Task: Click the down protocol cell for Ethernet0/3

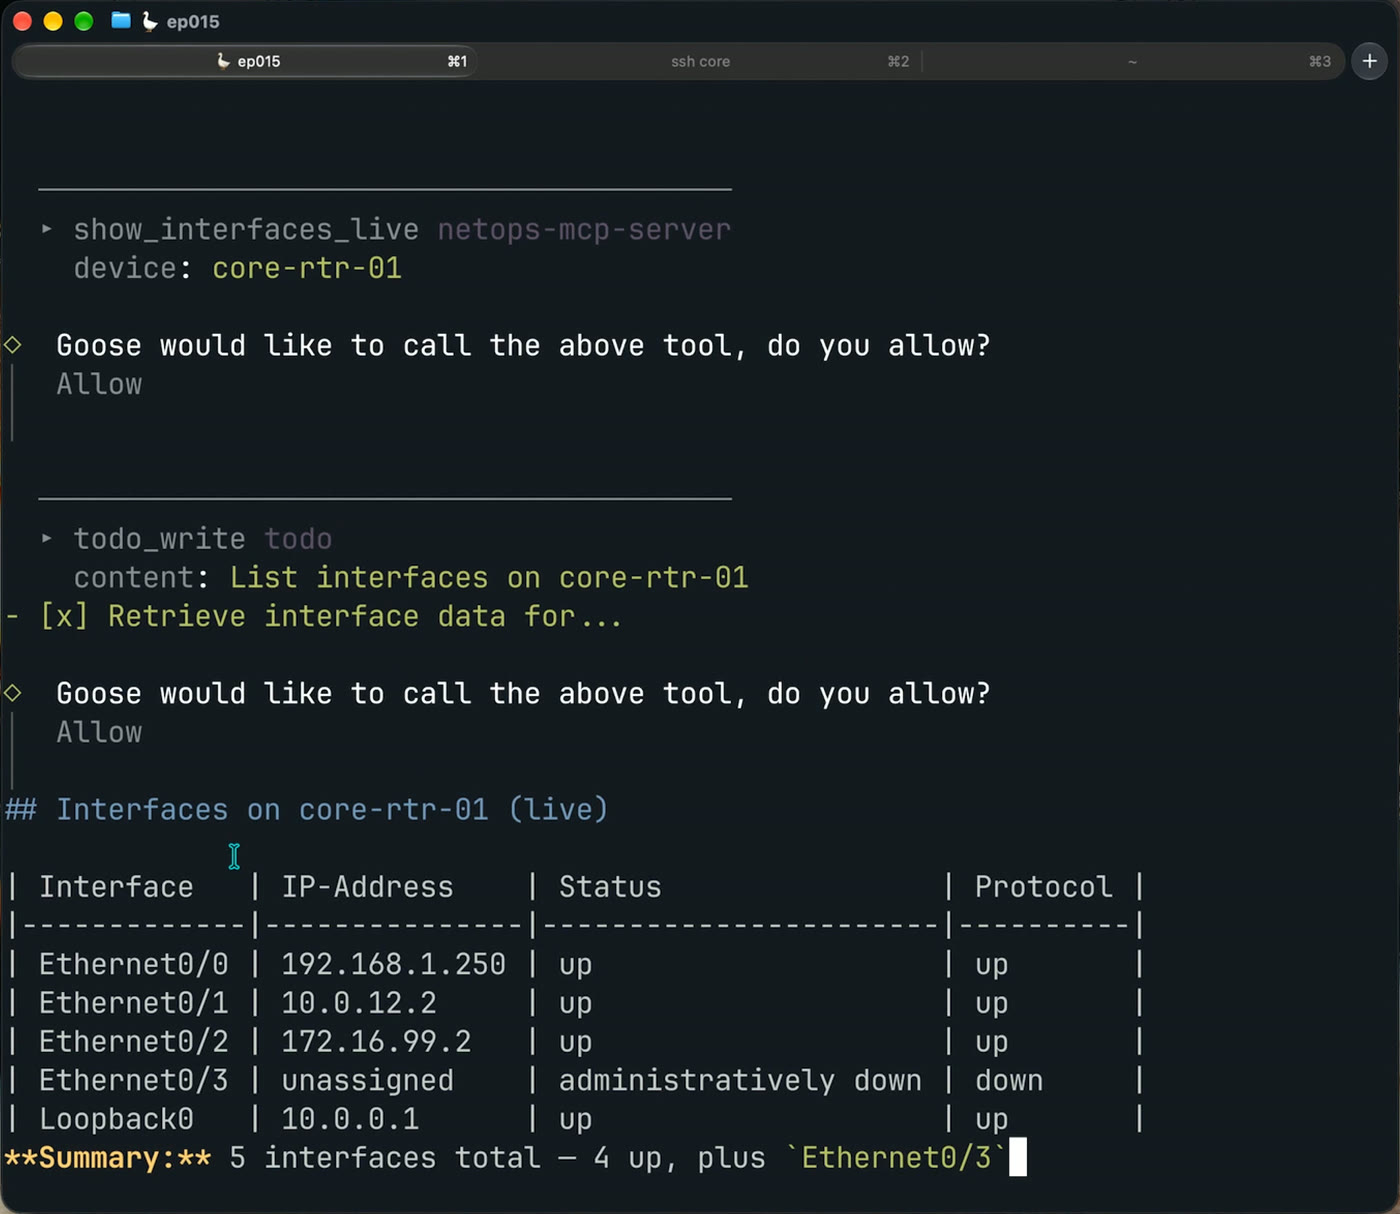Action: pyautogui.click(x=1009, y=1080)
